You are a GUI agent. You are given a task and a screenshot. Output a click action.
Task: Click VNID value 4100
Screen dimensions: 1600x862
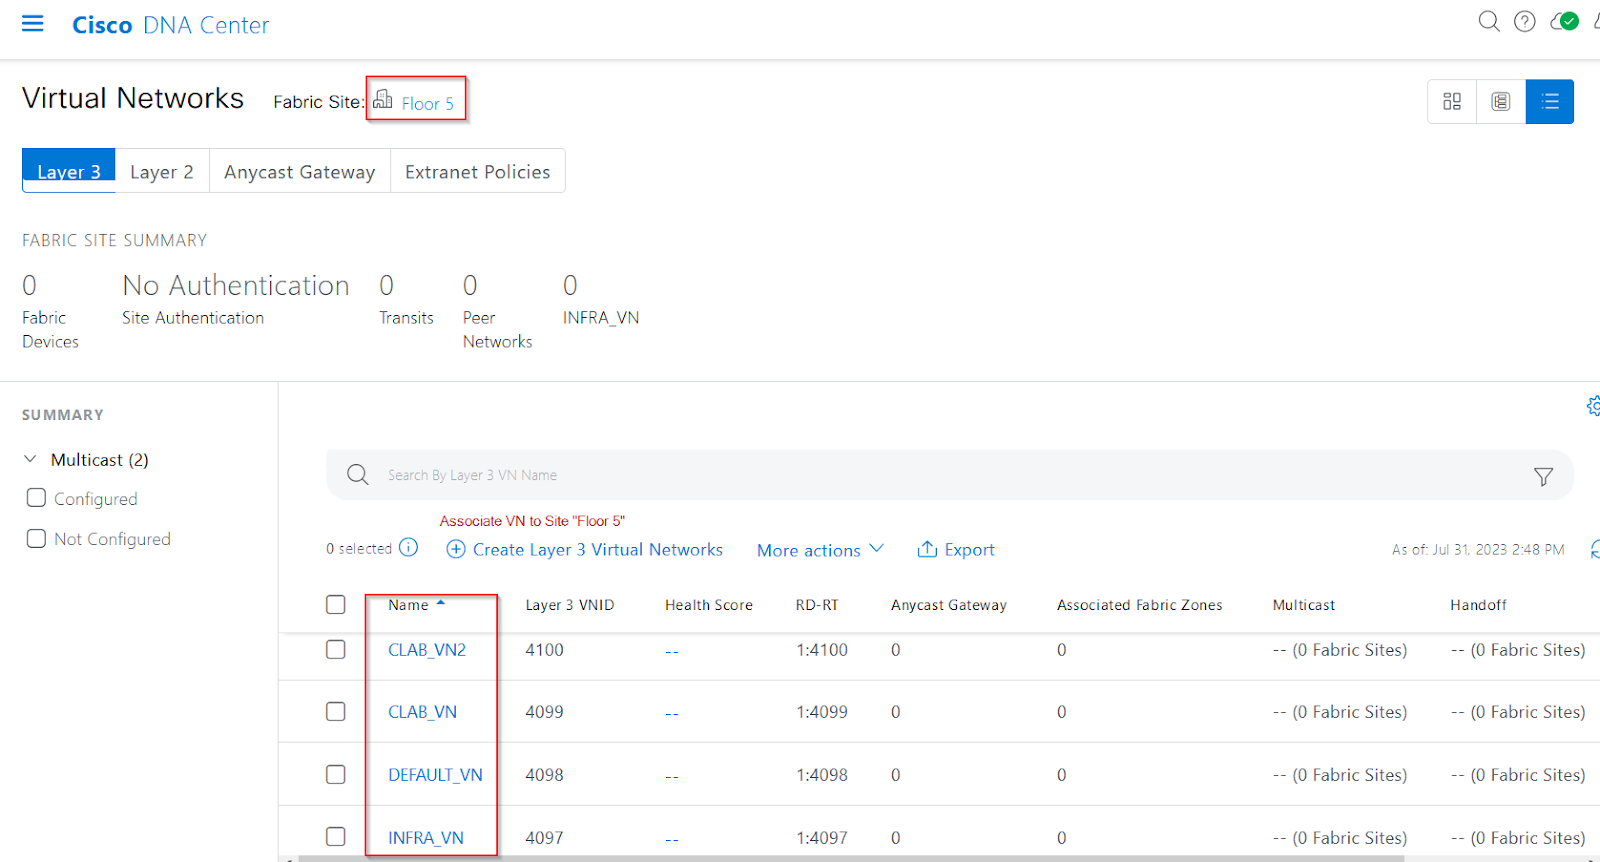pyautogui.click(x=544, y=649)
